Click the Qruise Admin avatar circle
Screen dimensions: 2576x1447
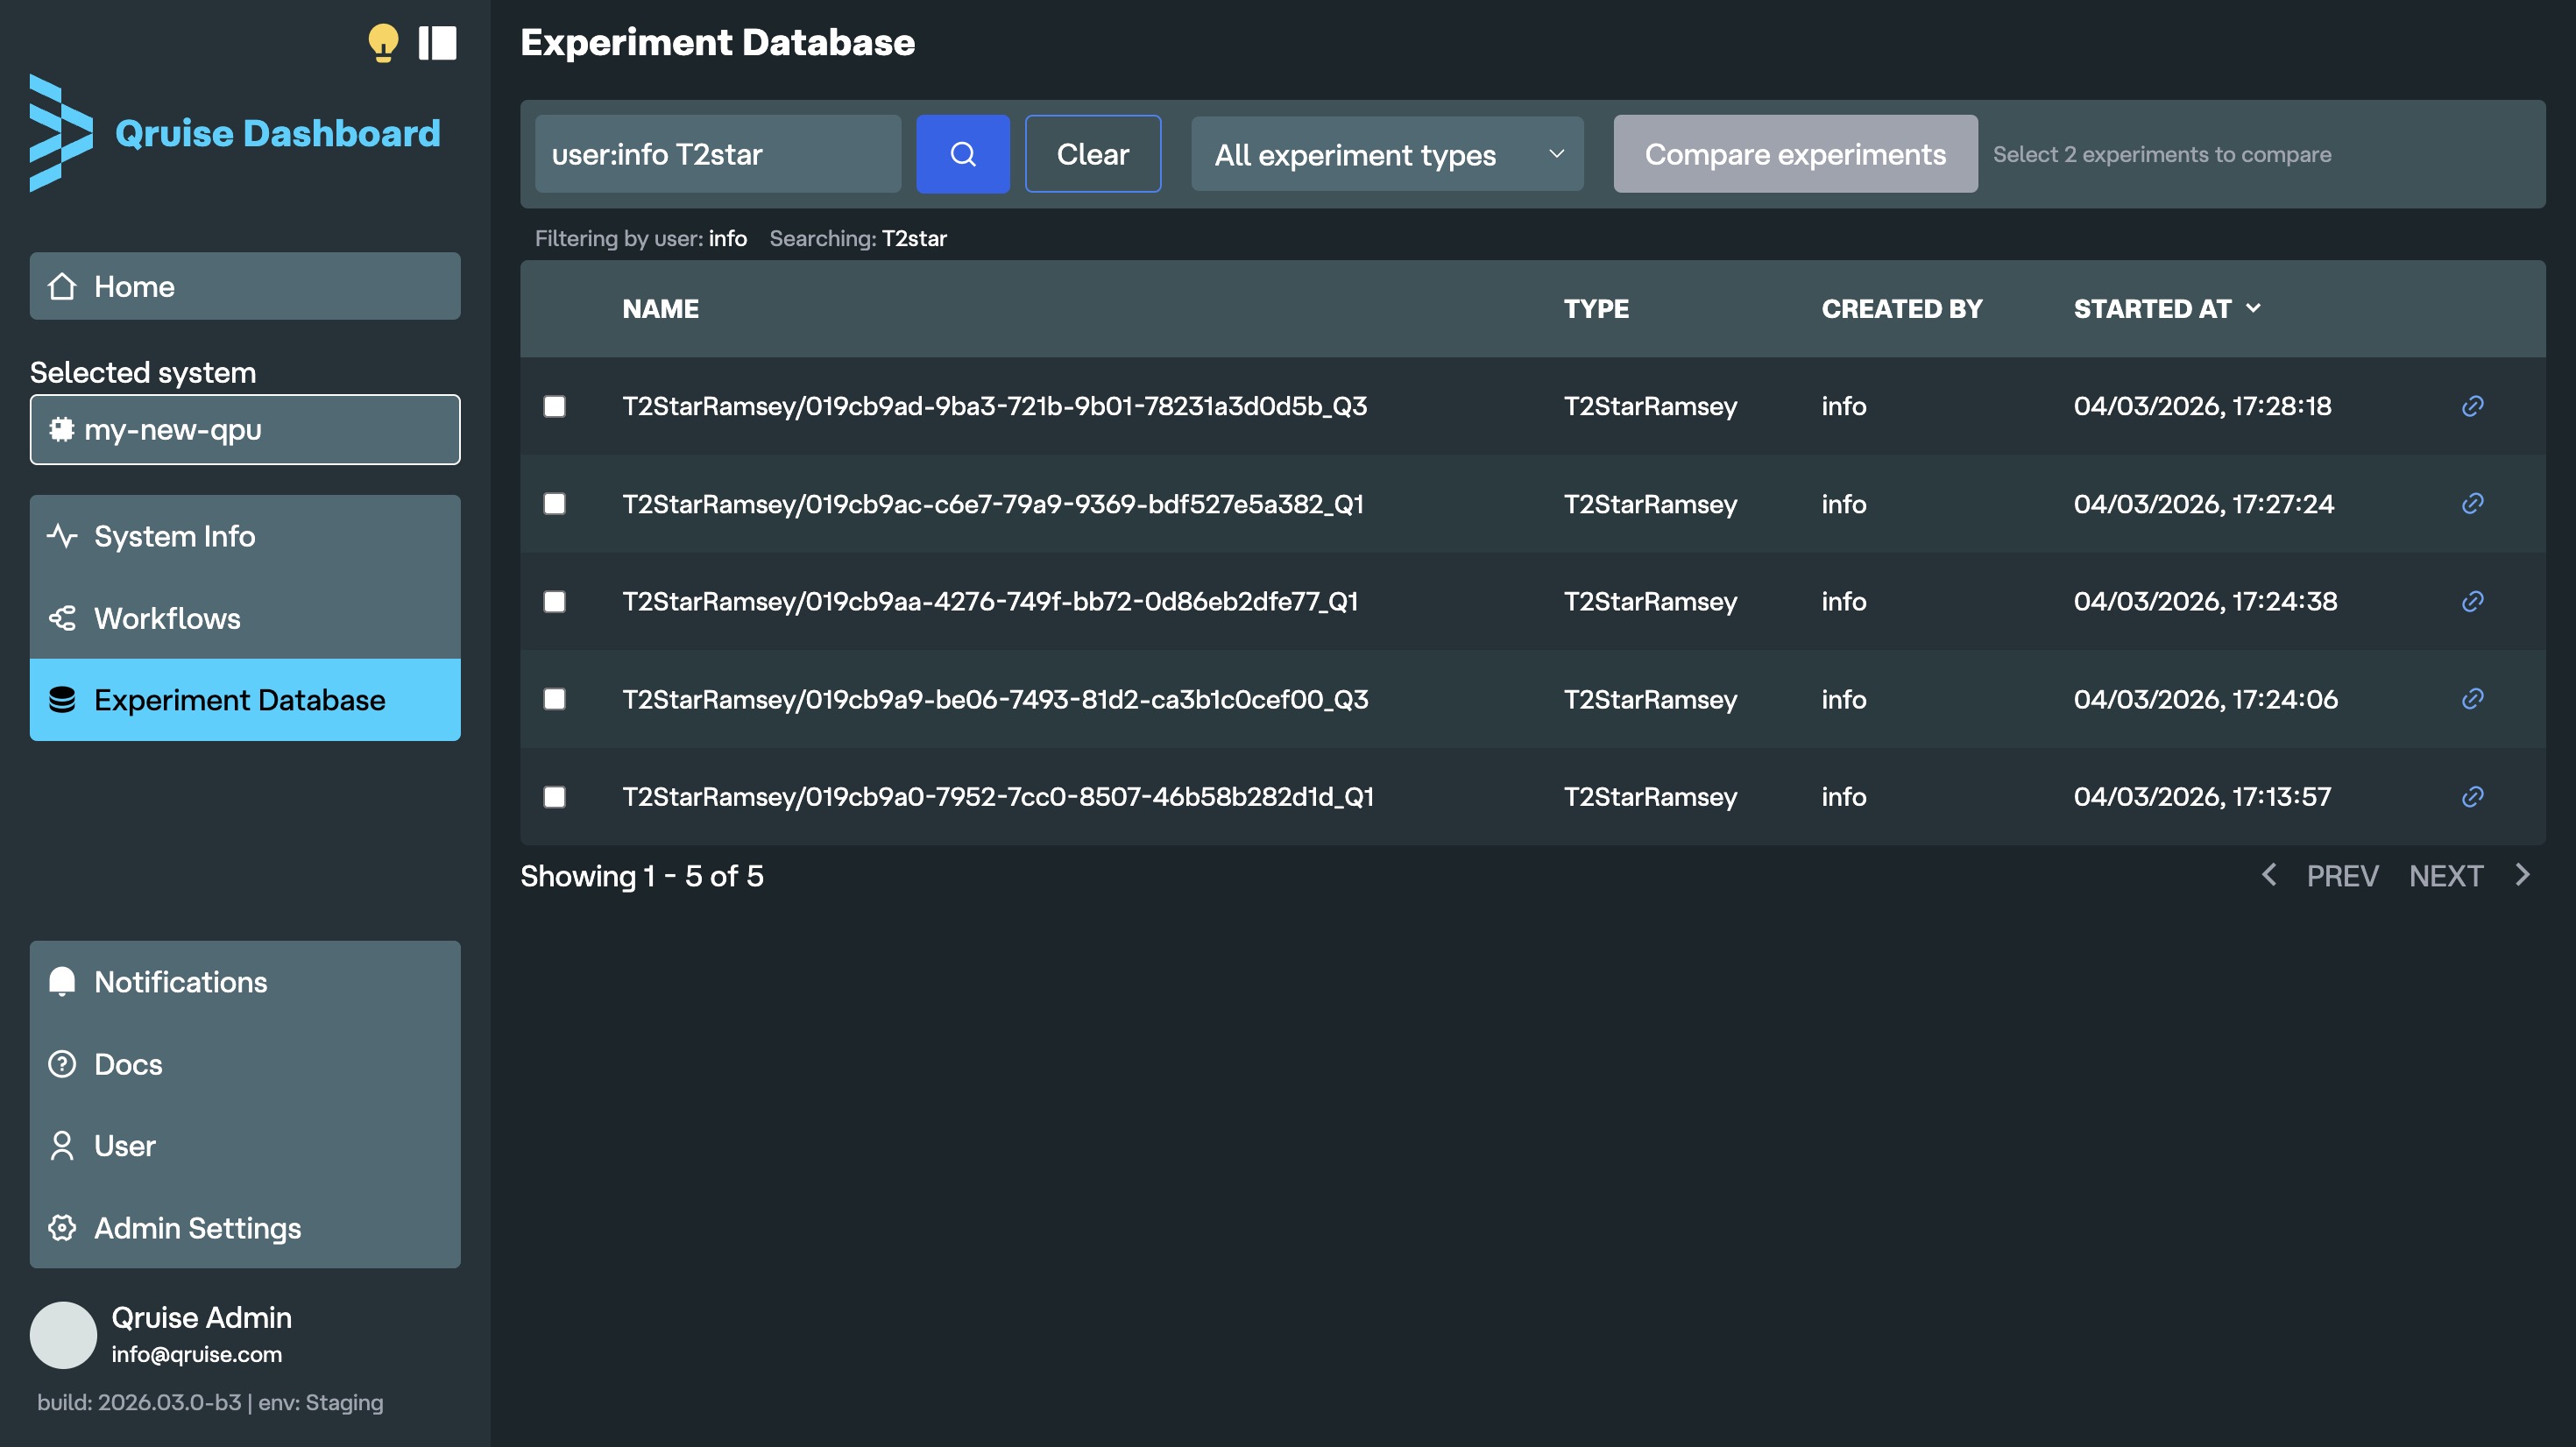point(63,1334)
